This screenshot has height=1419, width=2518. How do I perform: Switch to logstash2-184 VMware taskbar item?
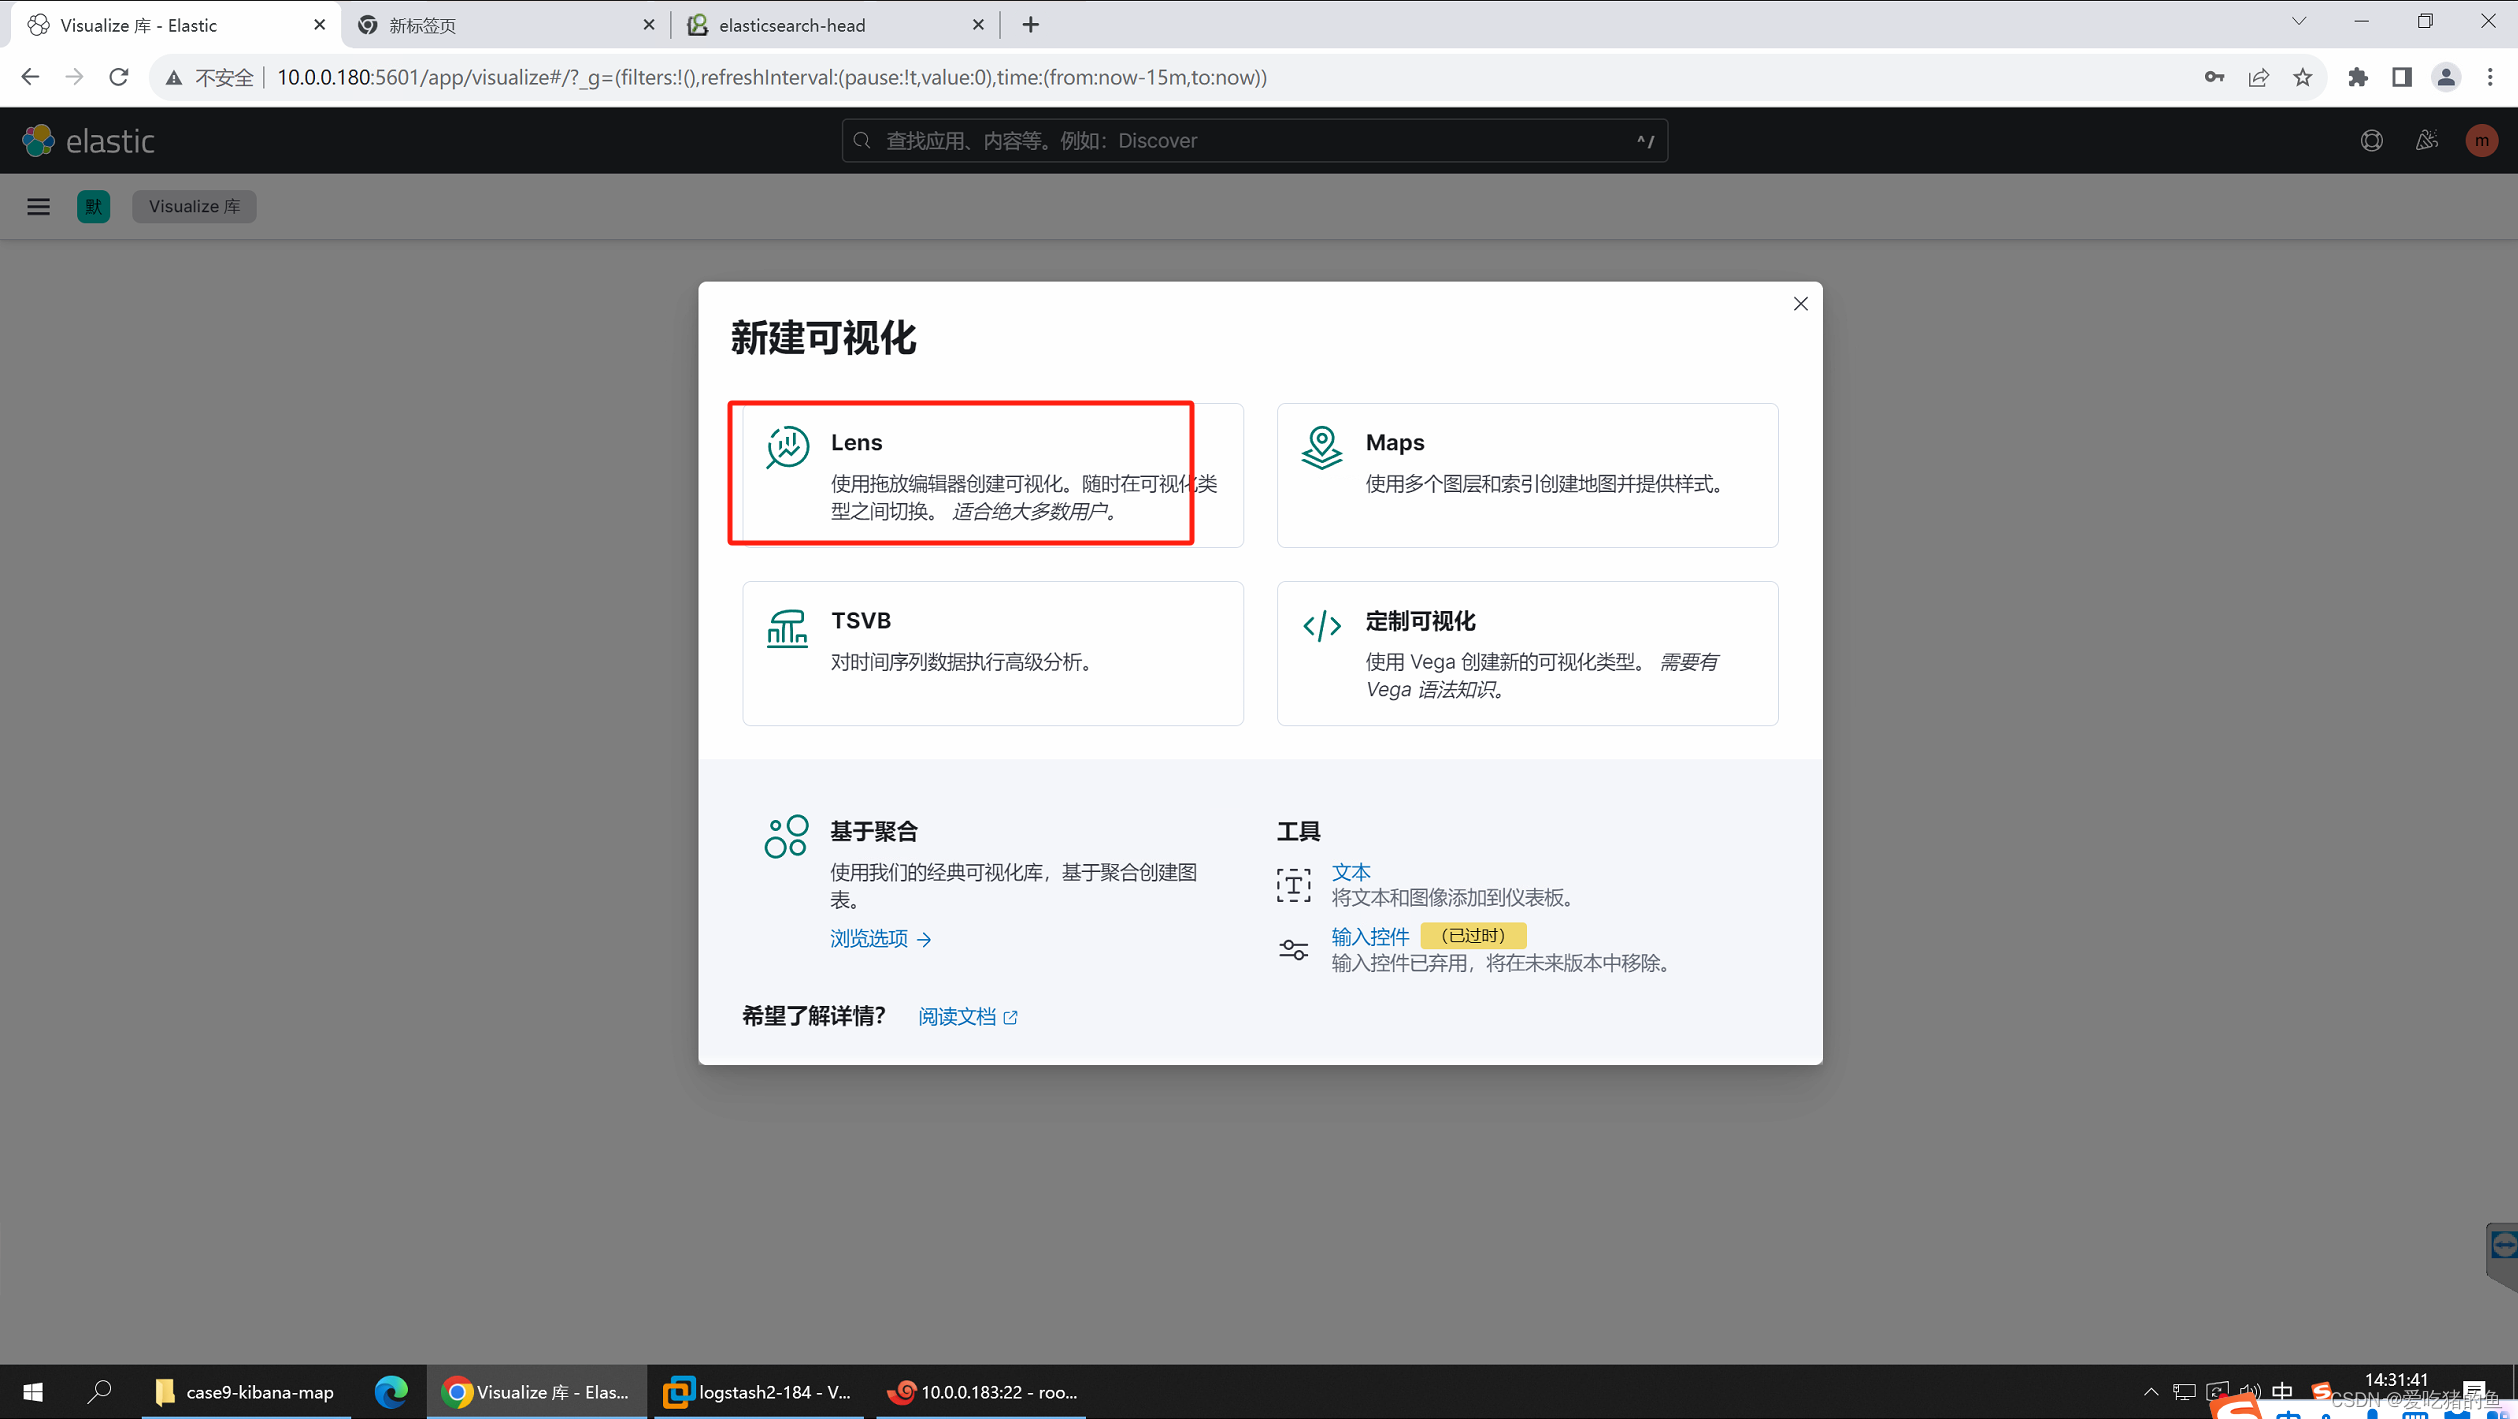(760, 1391)
